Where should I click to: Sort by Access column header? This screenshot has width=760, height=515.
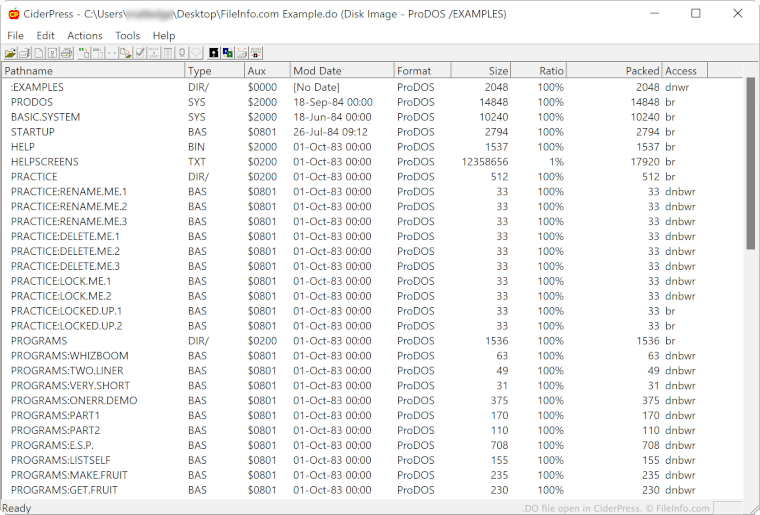click(x=684, y=71)
